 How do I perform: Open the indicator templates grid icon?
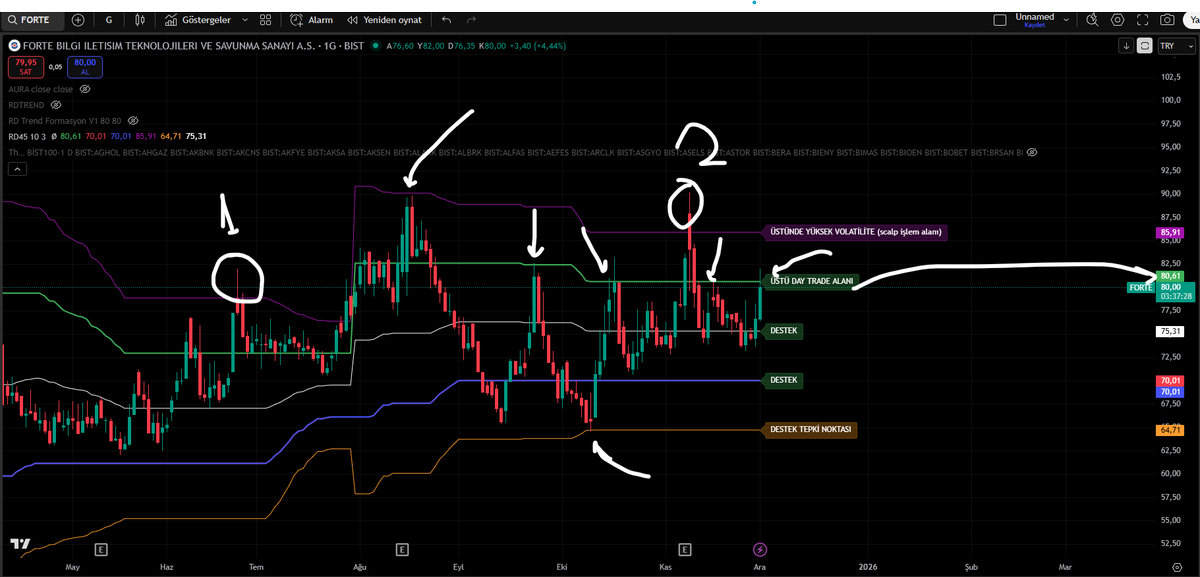click(x=264, y=19)
